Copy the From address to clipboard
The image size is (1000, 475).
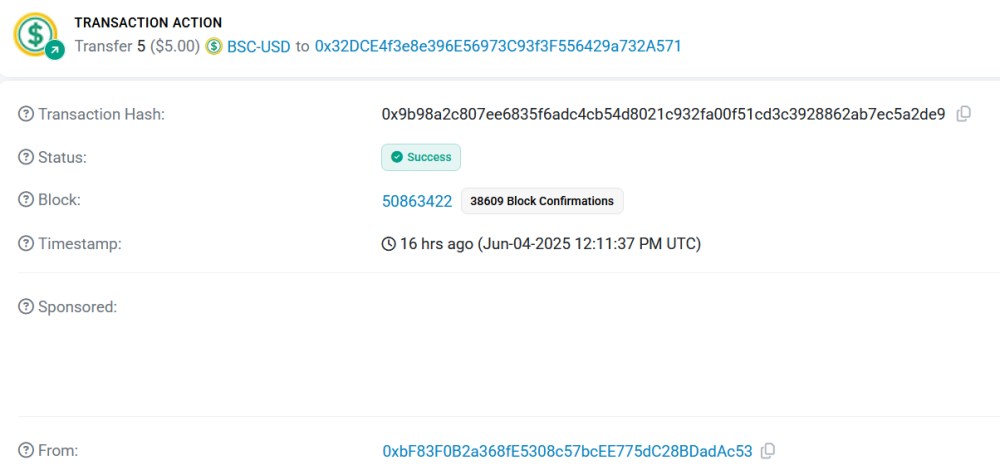pyautogui.click(x=768, y=451)
